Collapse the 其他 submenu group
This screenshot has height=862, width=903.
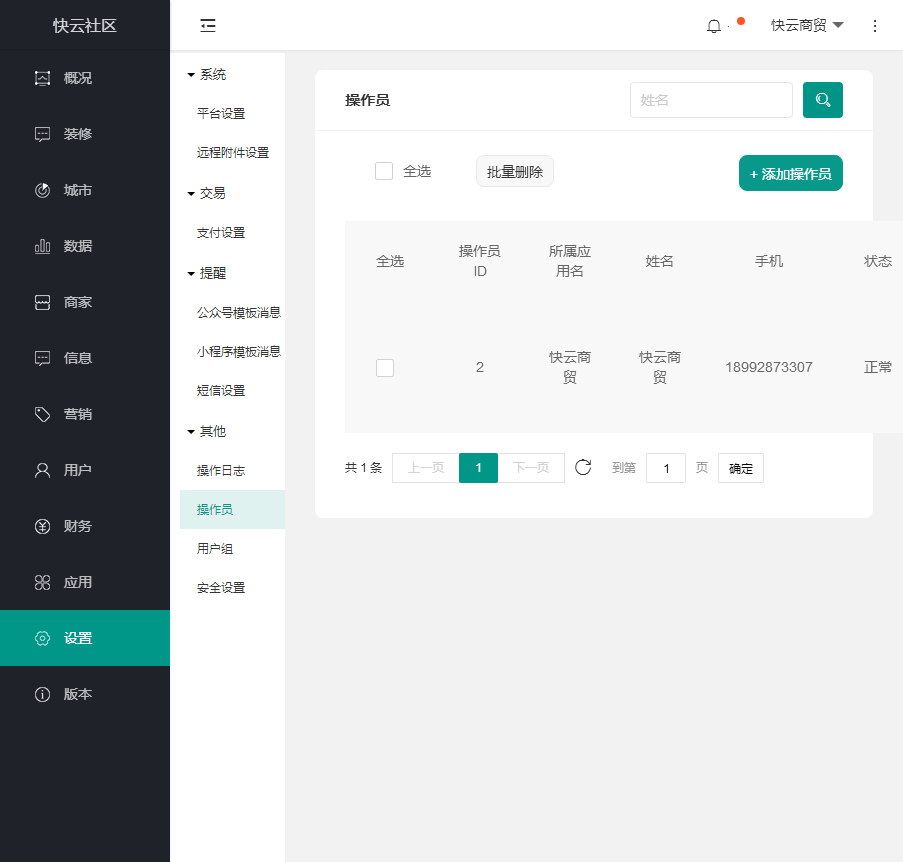207,431
